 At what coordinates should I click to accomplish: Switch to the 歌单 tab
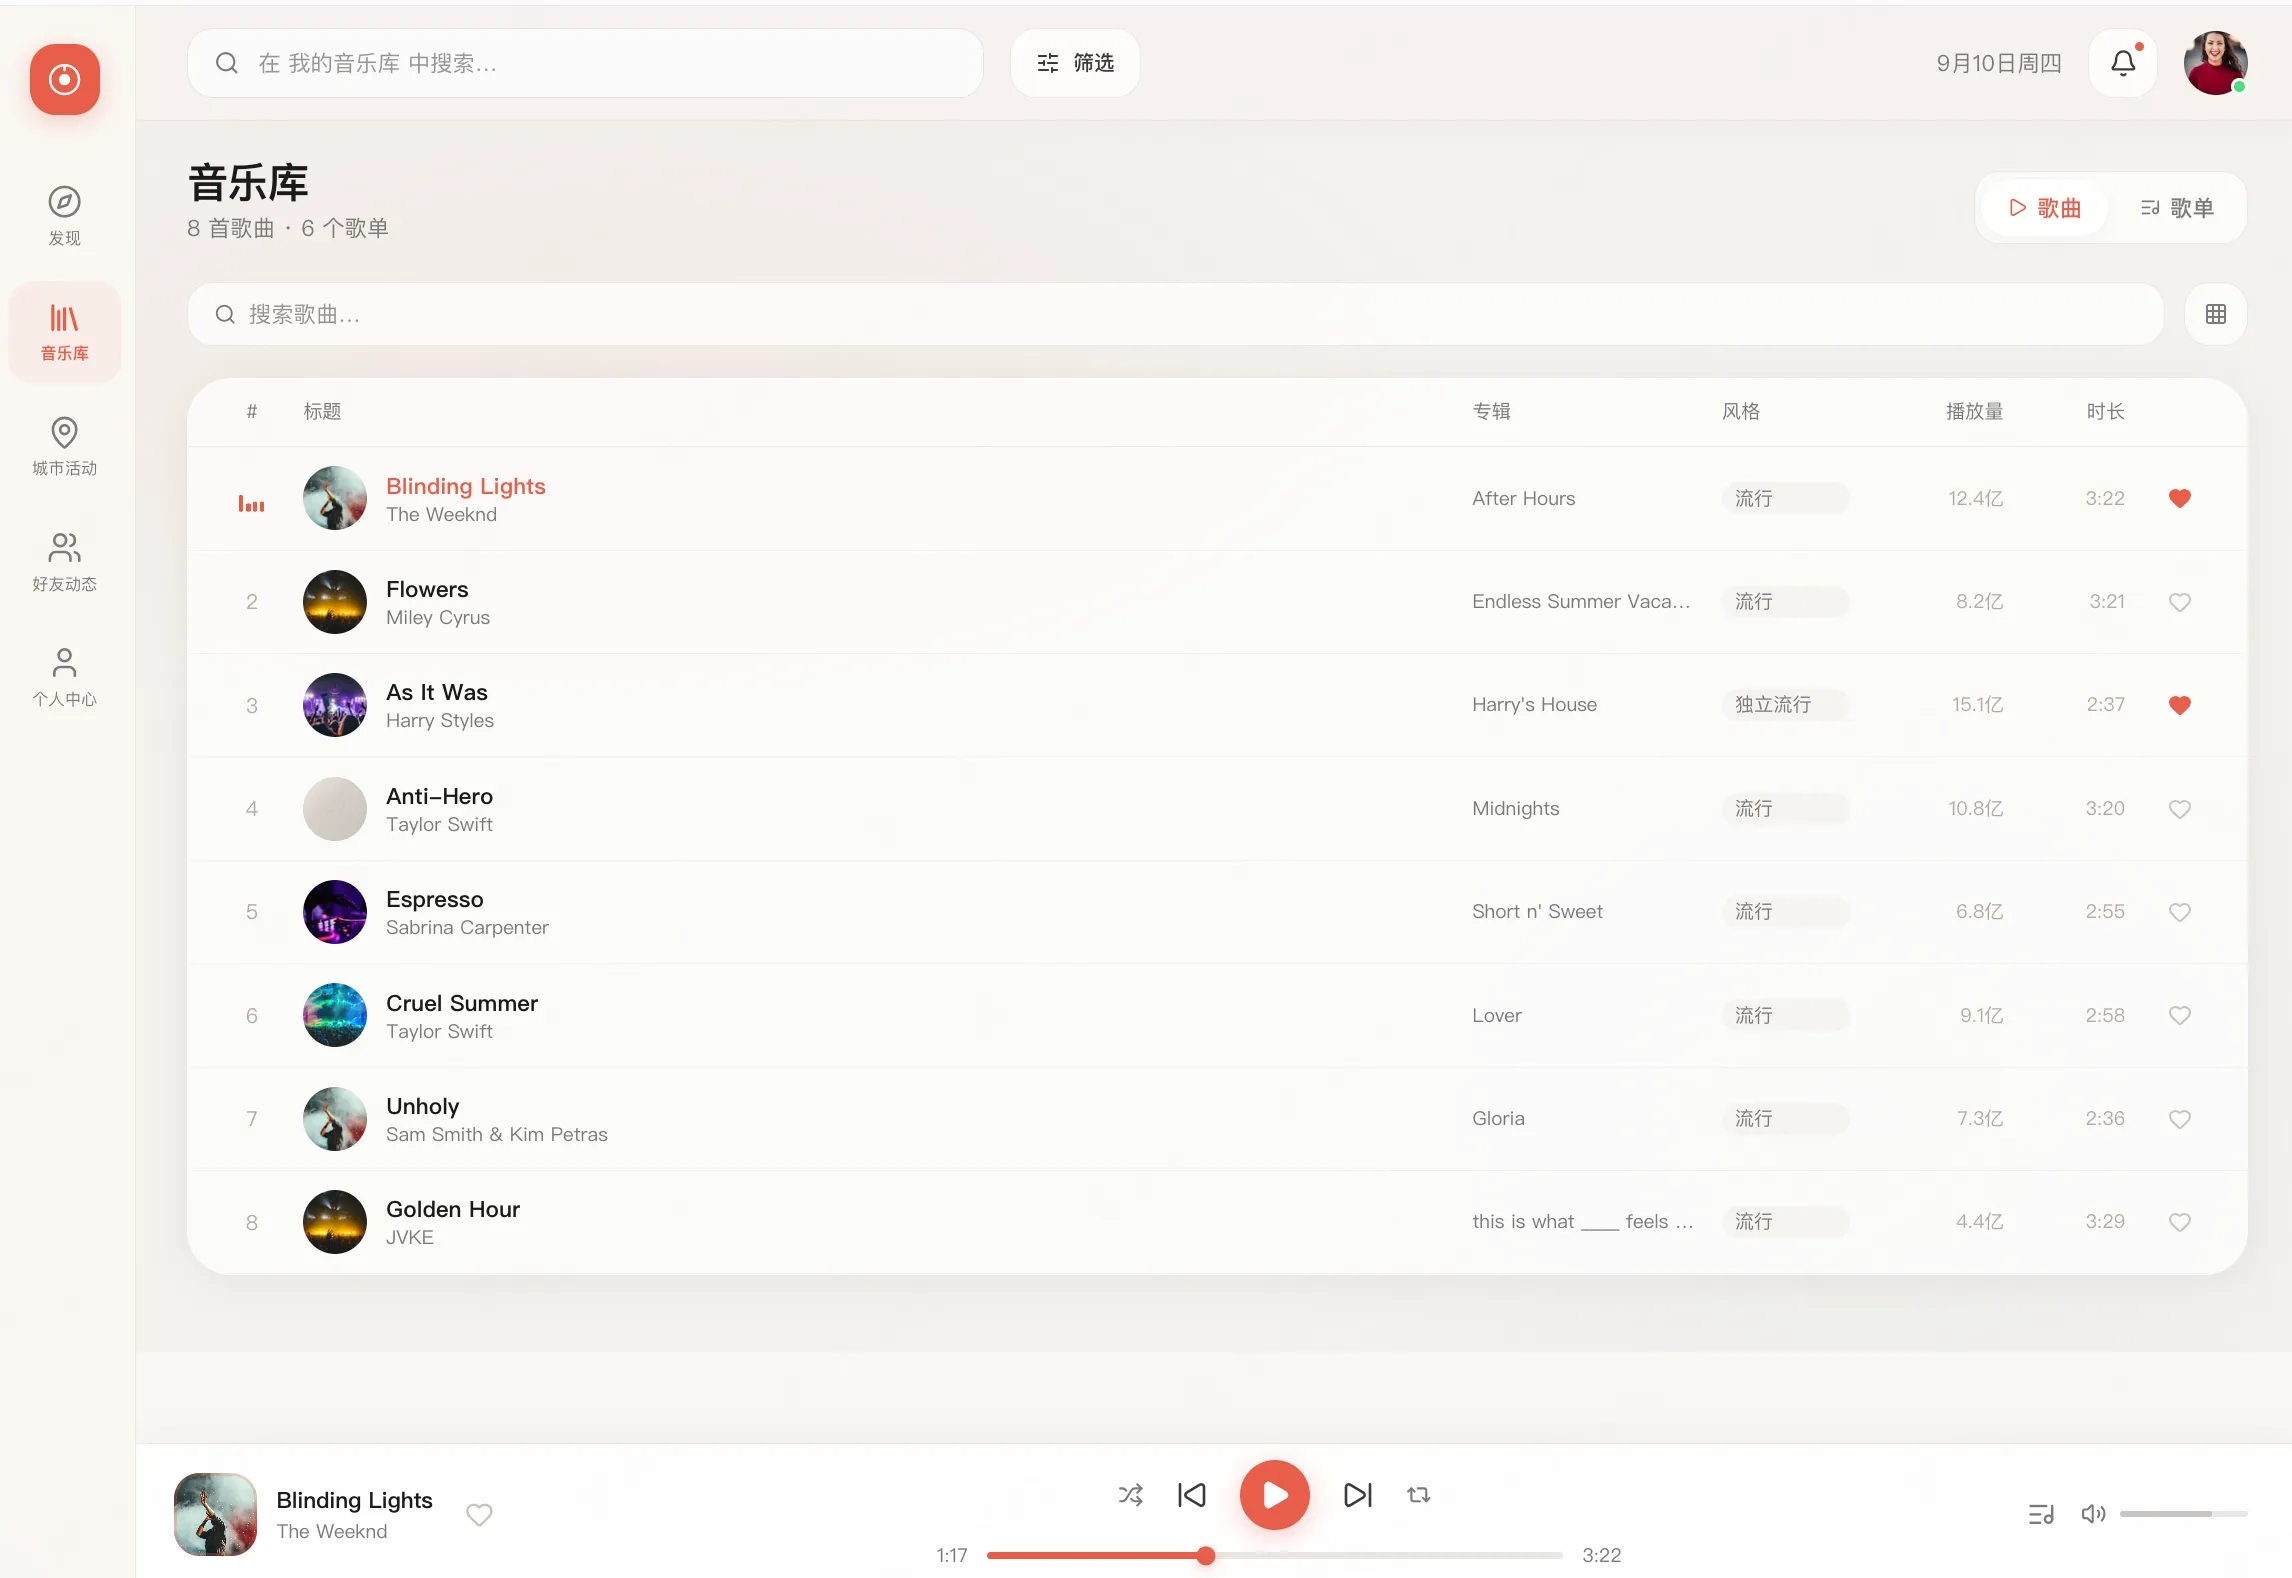click(x=2177, y=208)
